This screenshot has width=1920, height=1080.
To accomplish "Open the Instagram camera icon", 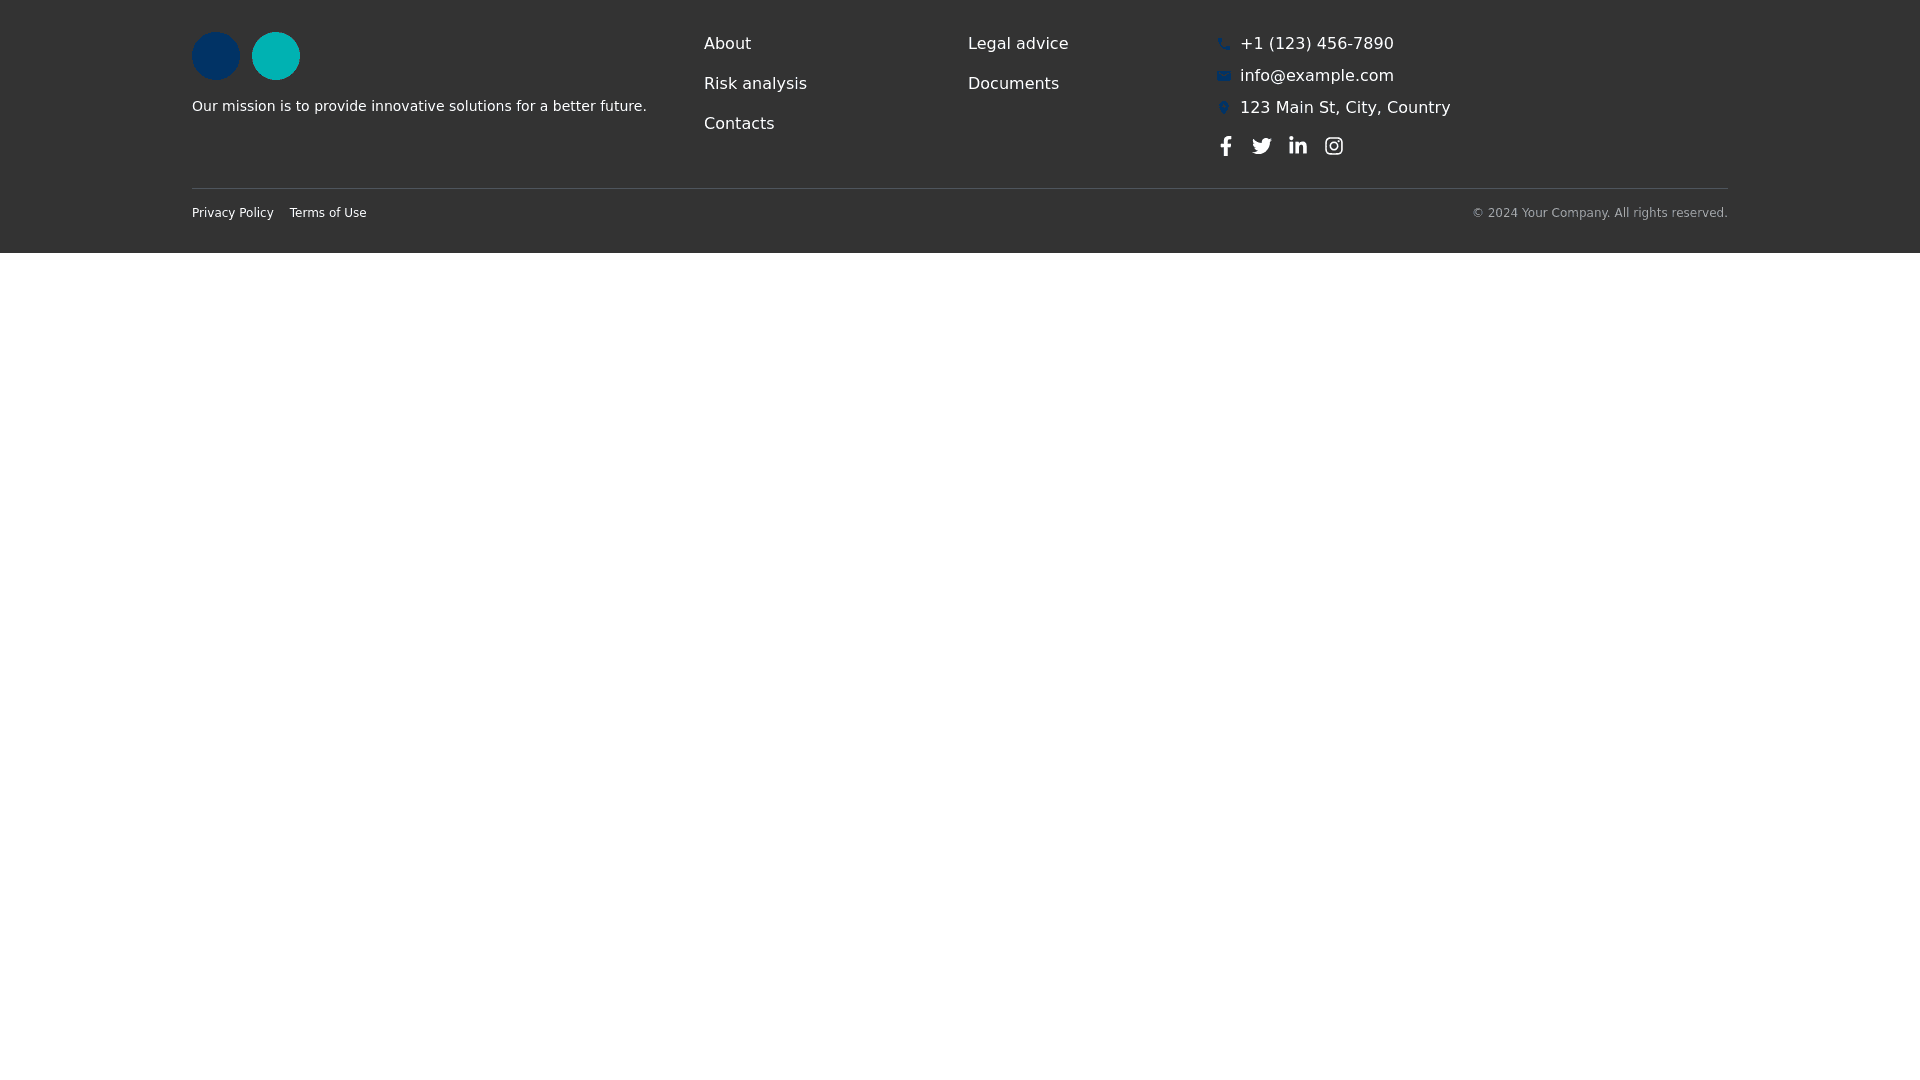I will click(x=1334, y=146).
